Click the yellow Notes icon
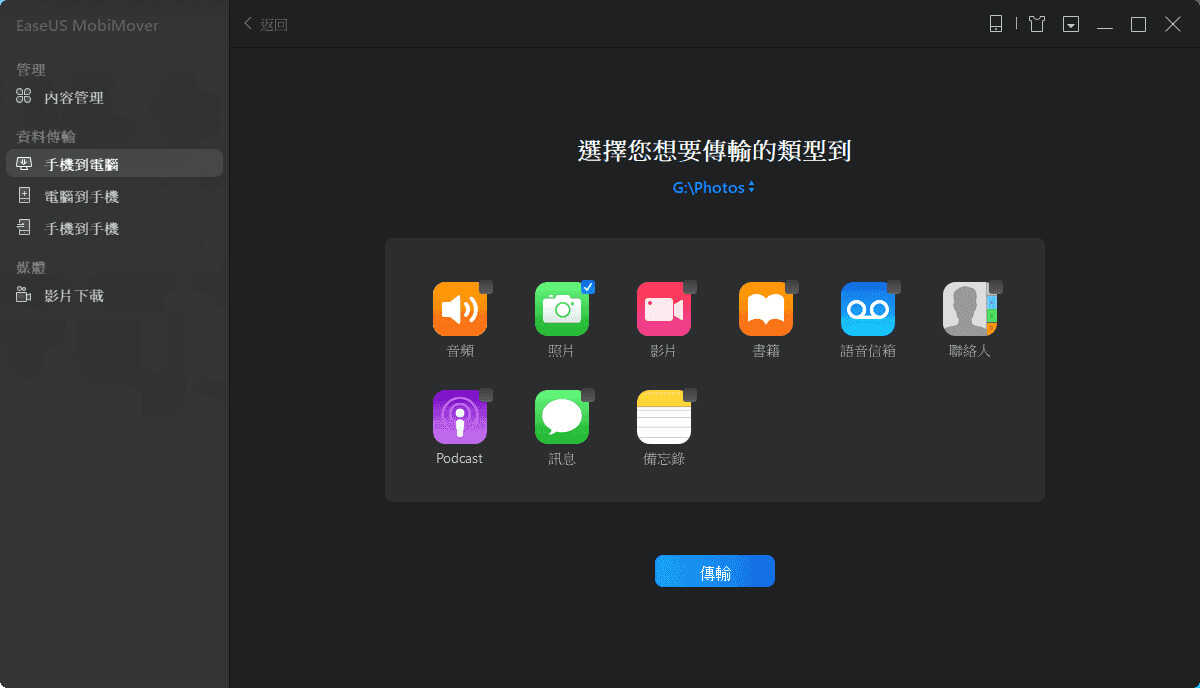The height and width of the screenshot is (688, 1200). [663, 417]
